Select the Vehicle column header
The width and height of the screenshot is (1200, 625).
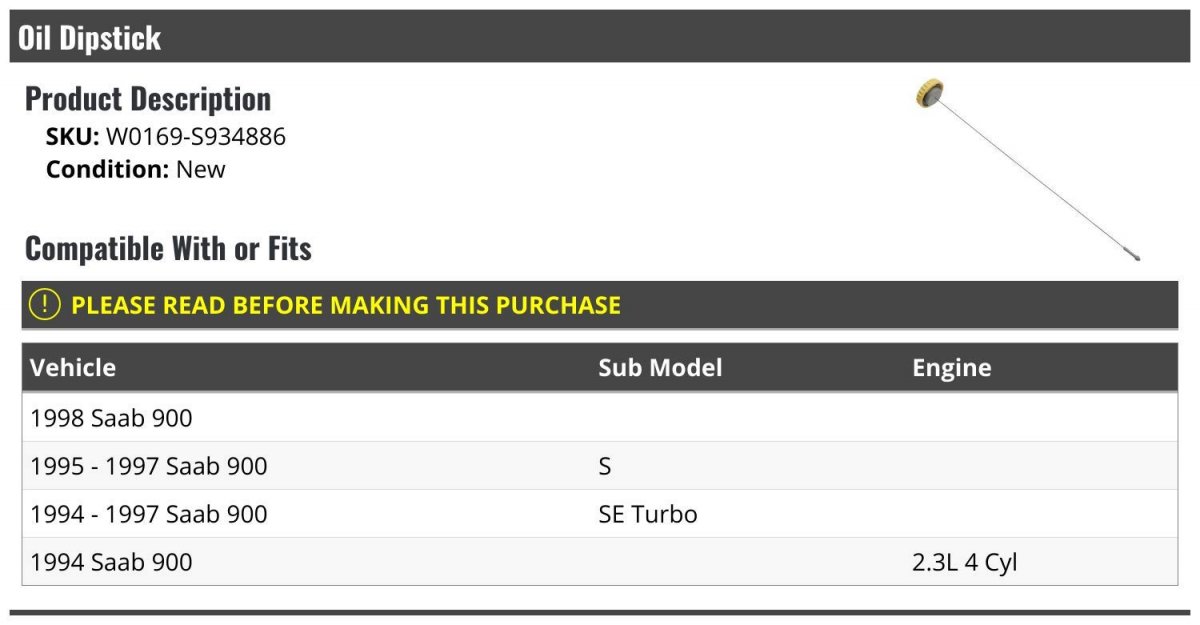point(73,367)
